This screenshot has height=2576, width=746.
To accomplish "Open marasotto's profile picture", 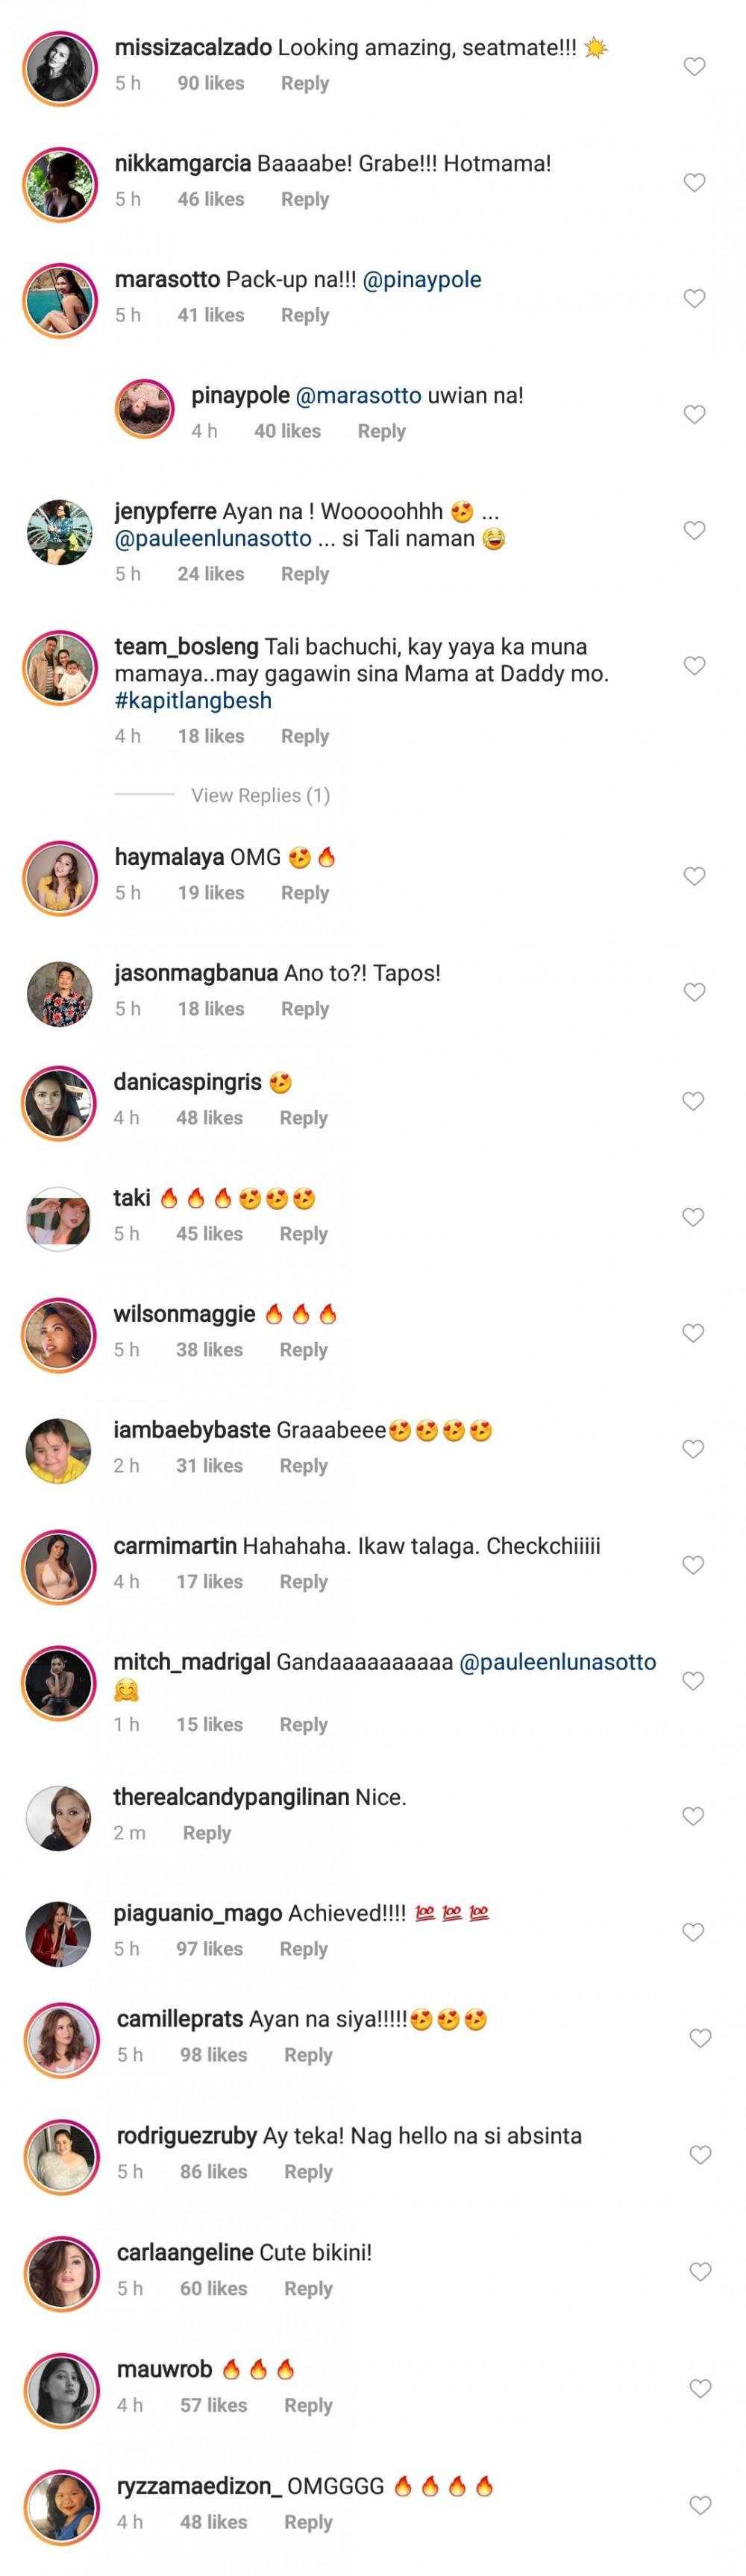I will click(x=60, y=300).
